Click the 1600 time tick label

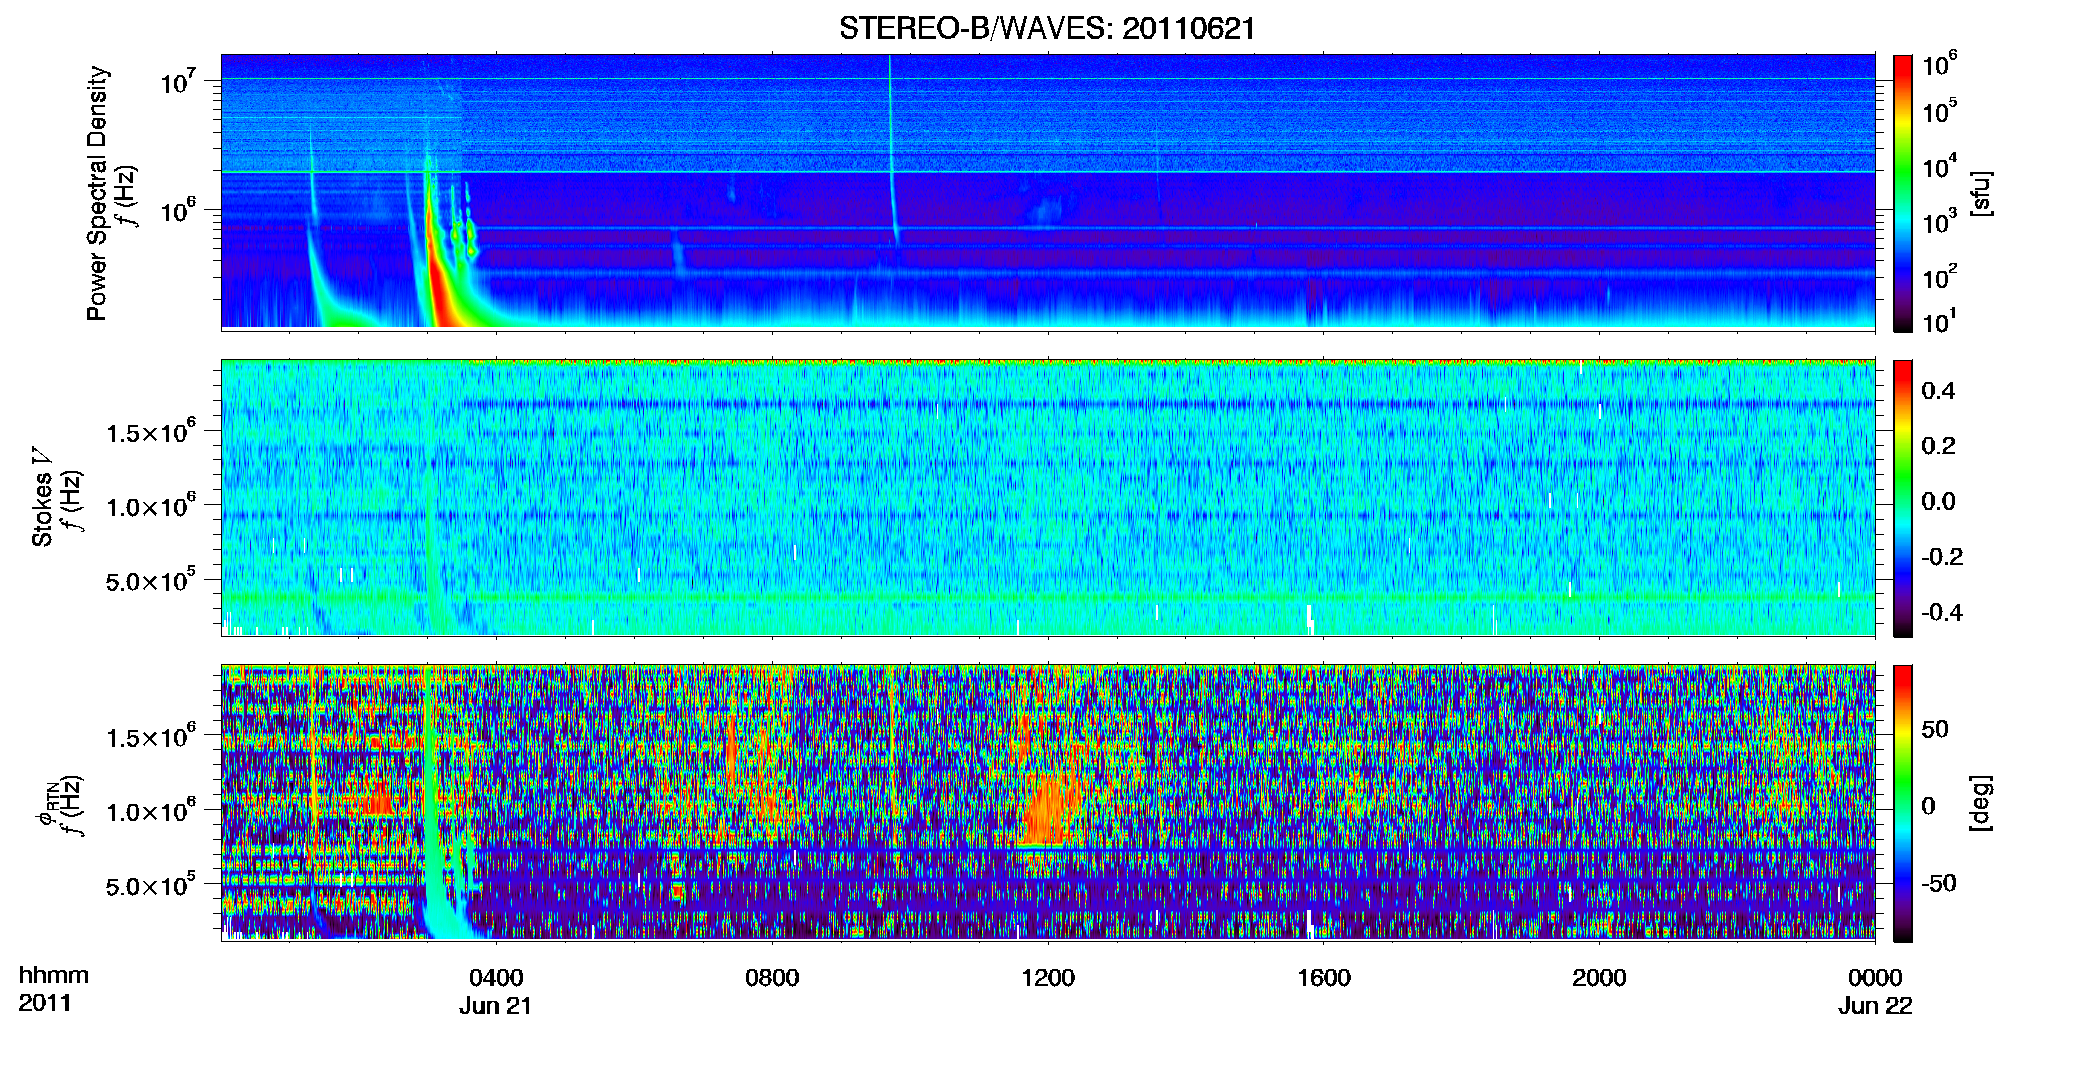point(1324,978)
